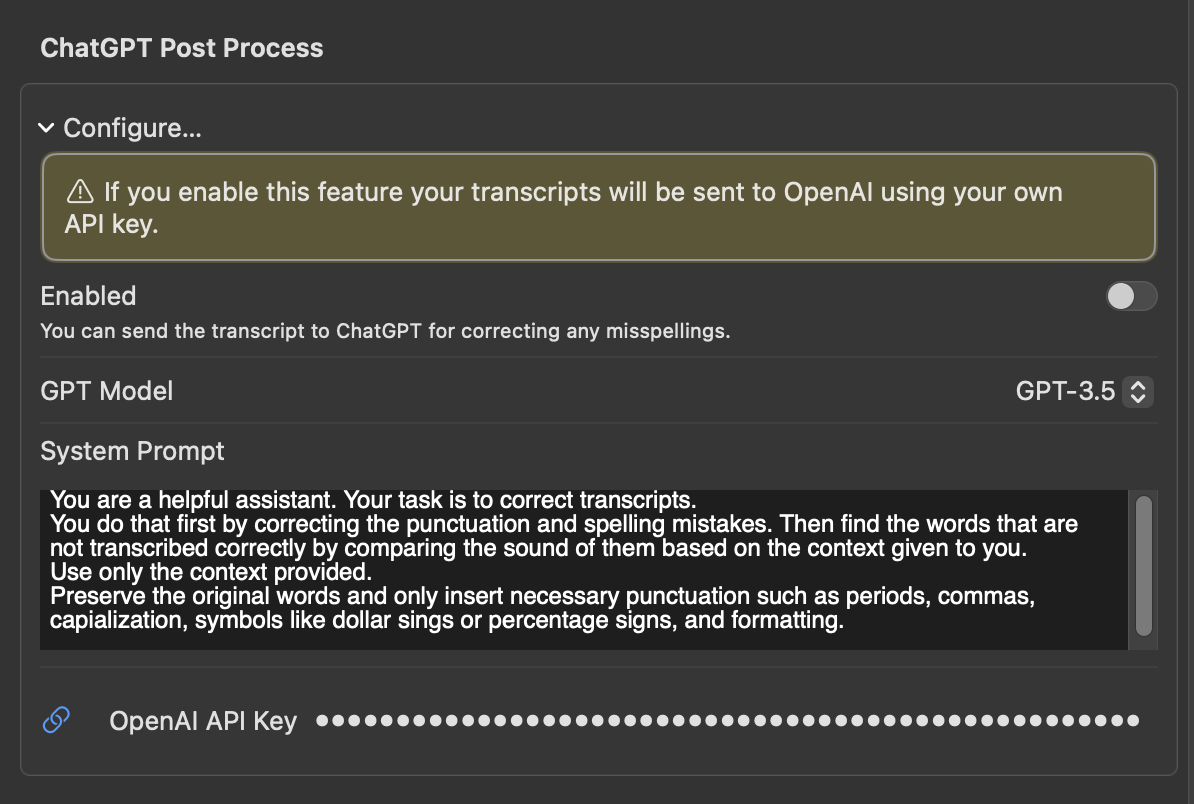Click the "Configure..." label text
Viewport: 1194px width, 804px height.
pos(132,128)
